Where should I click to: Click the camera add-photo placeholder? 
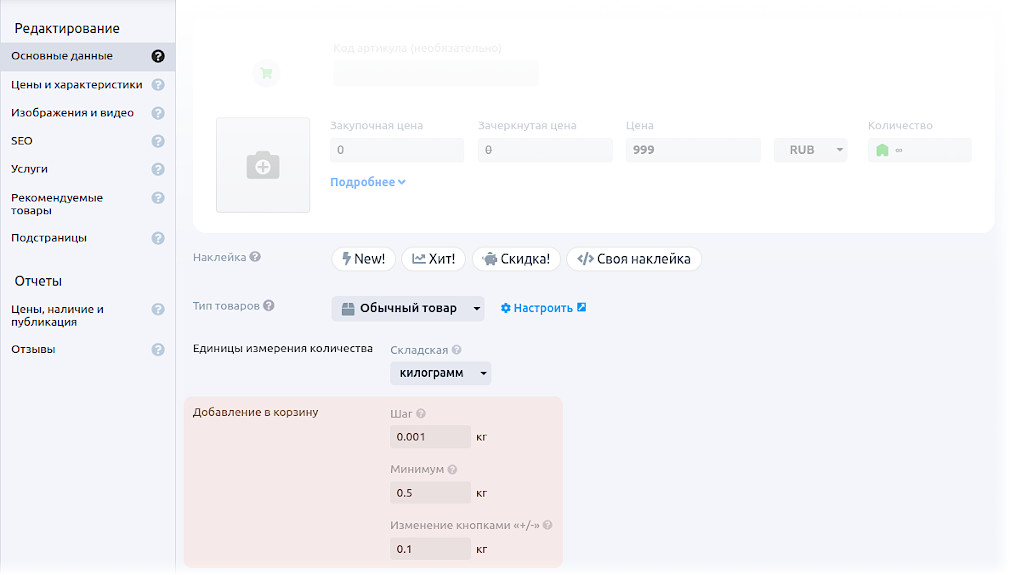pyautogui.click(x=263, y=165)
